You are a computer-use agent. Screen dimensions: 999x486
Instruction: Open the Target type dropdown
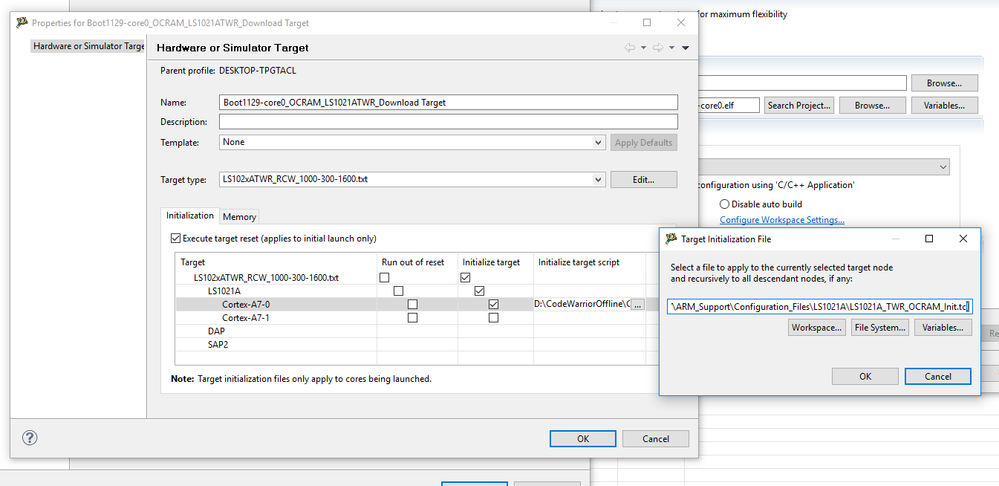tap(598, 180)
